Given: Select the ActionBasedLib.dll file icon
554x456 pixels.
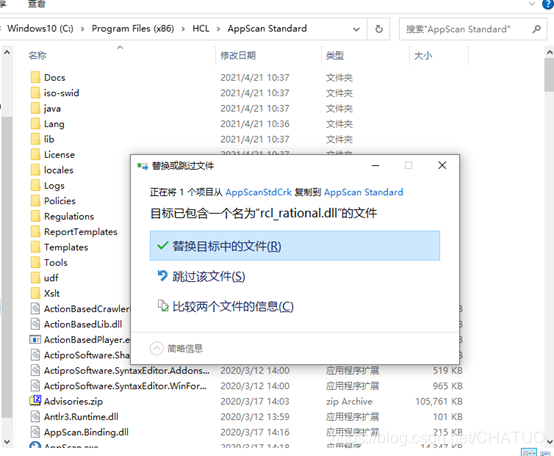Looking at the screenshot, I should [35, 324].
